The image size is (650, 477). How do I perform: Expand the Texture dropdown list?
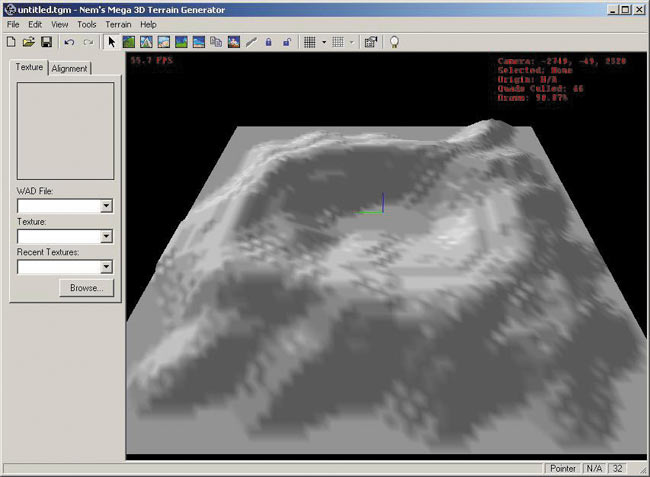coord(106,237)
